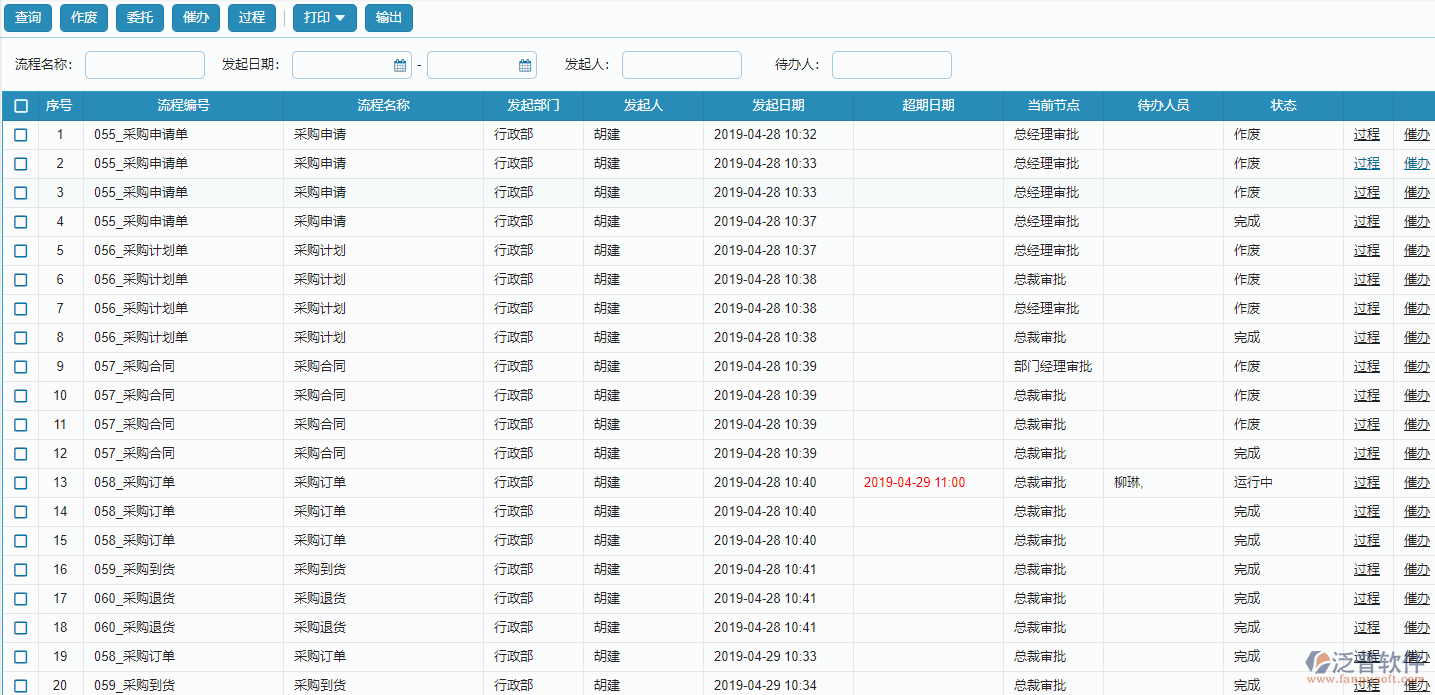Open start date calendar picker icon
The image size is (1435, 695).
[400, 66]
